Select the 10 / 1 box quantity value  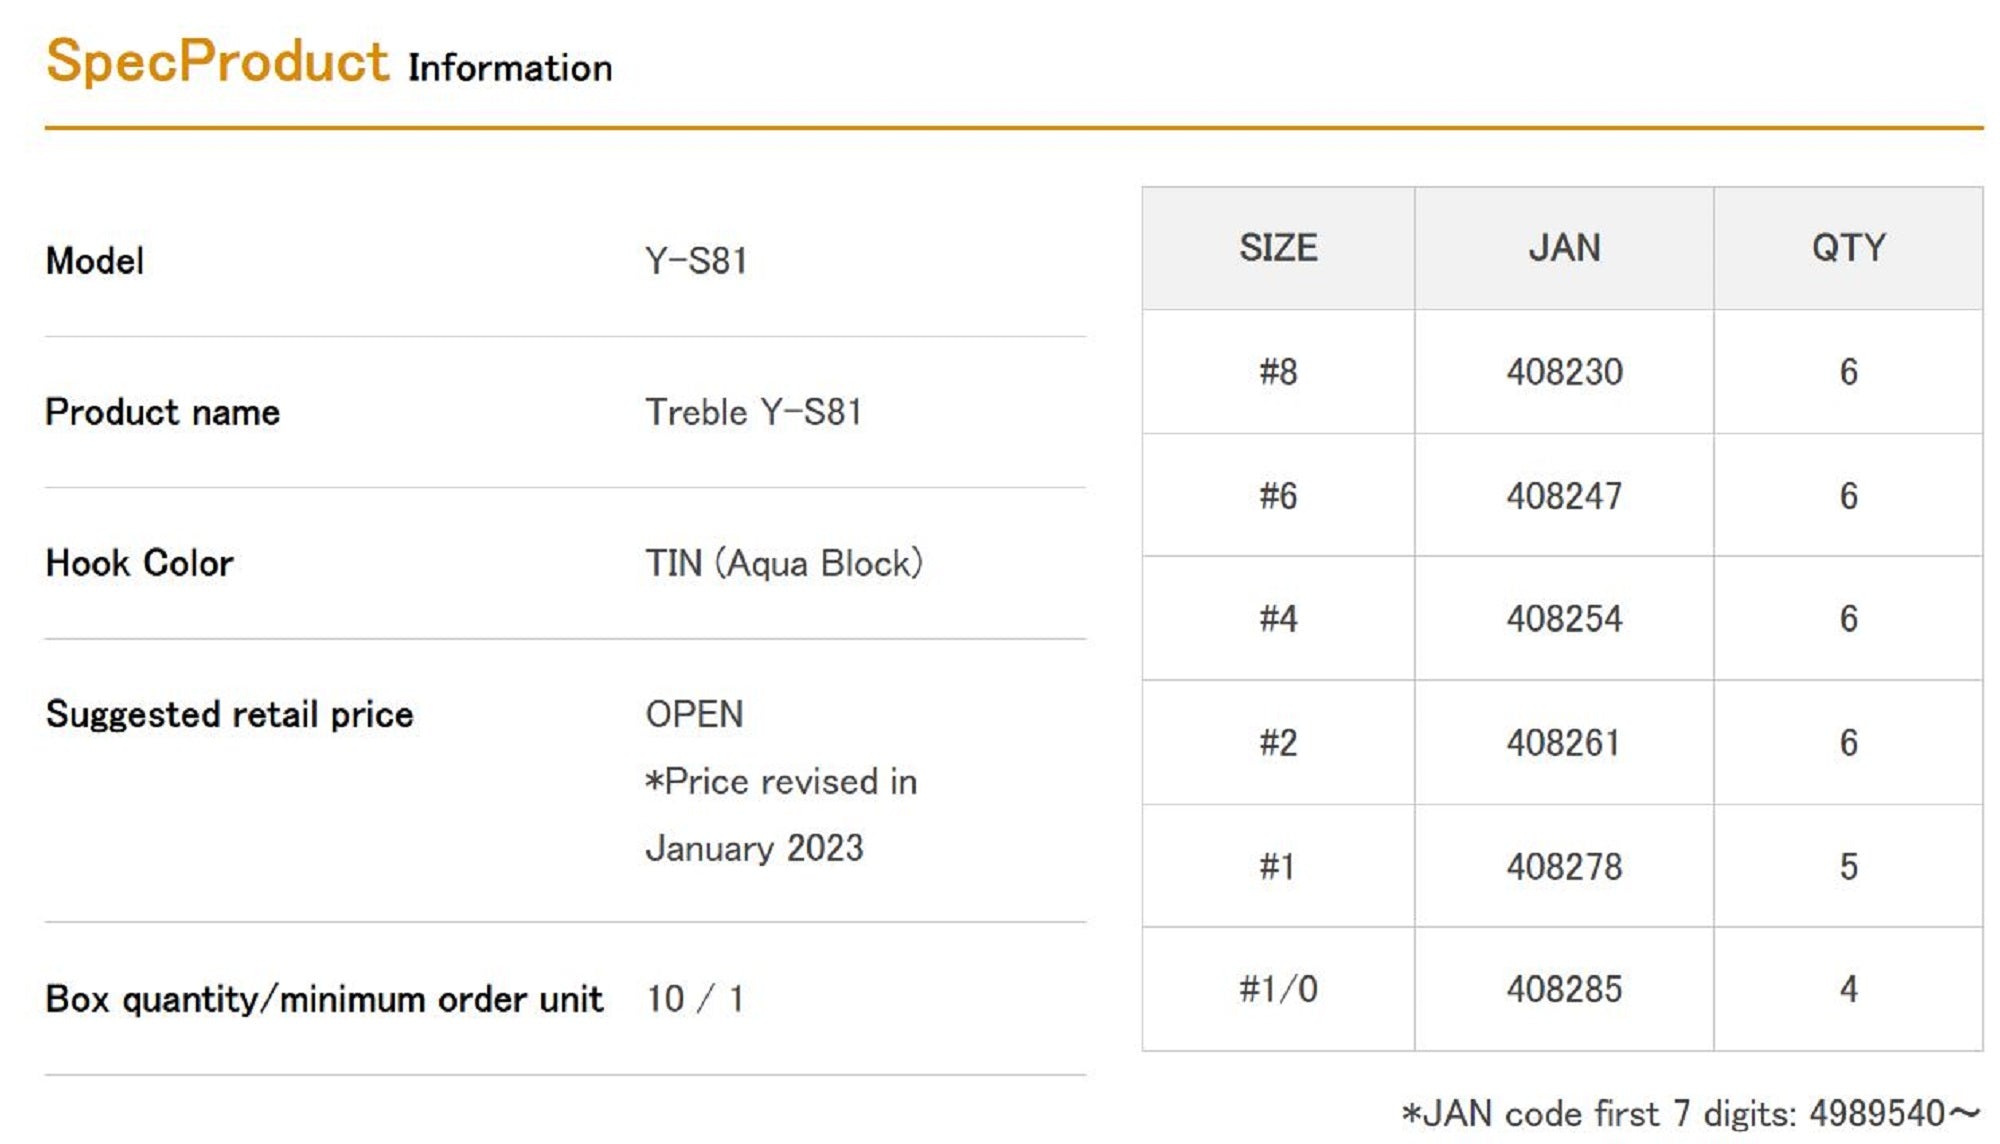pyautogui.click(x=694, y=999)
